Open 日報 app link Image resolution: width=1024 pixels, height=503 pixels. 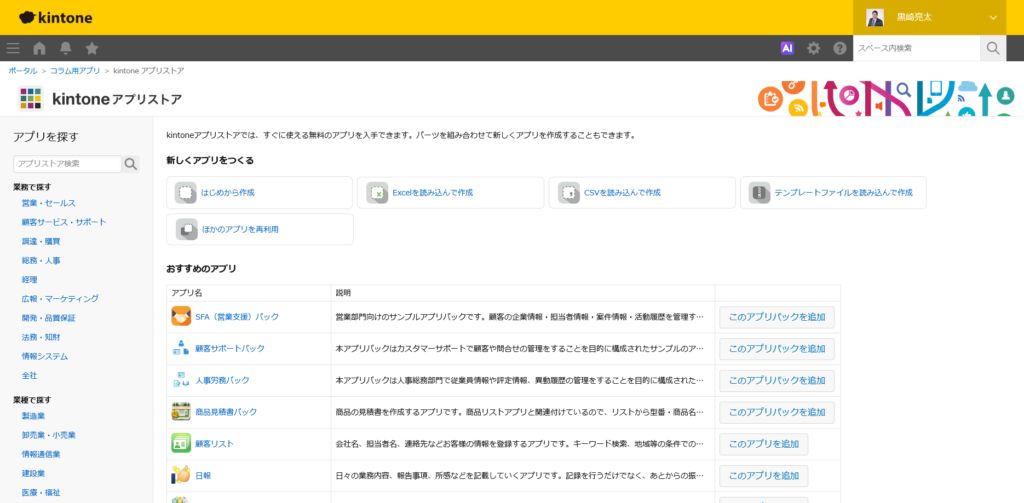coord(203,476)
